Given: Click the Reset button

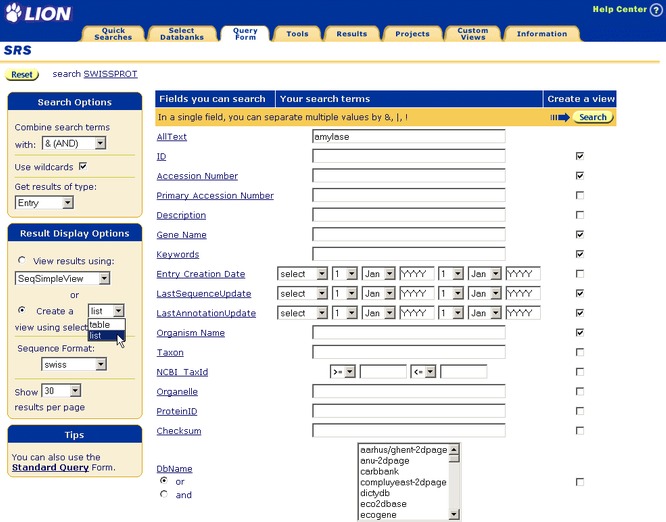Looking at the screenshot, I should [22, 74].
